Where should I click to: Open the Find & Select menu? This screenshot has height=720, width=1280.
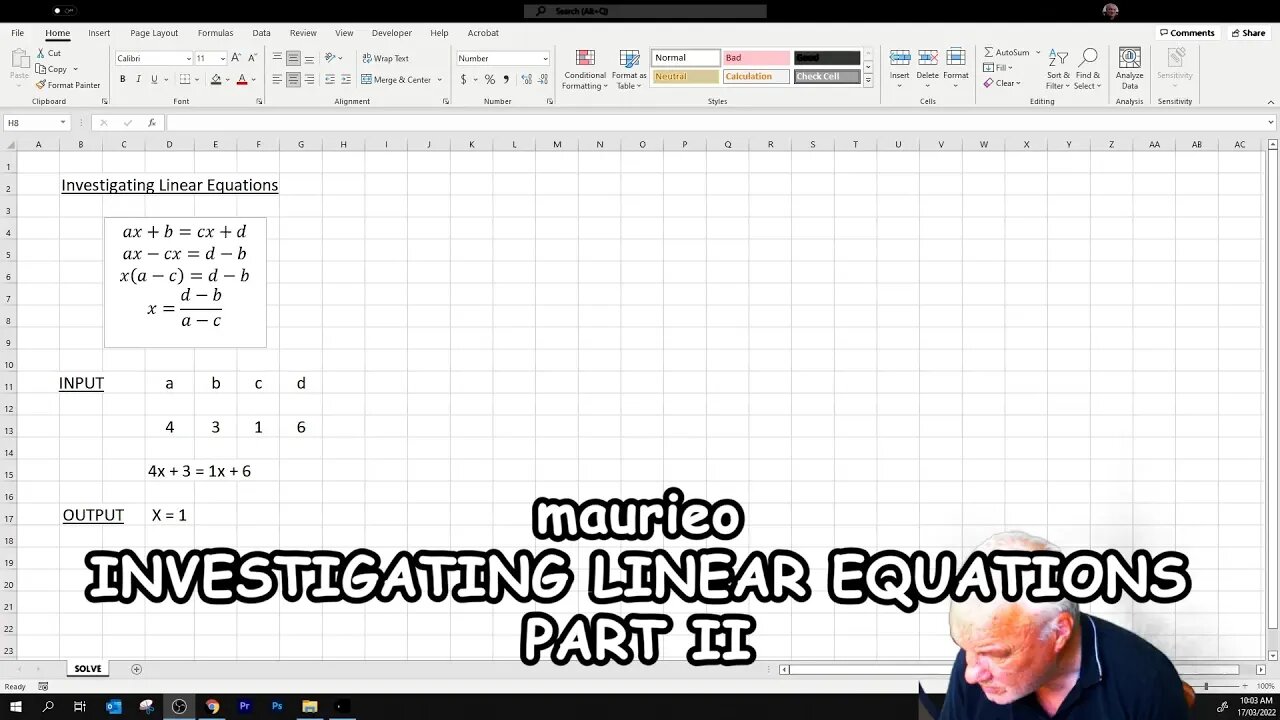click(1087, 68)
